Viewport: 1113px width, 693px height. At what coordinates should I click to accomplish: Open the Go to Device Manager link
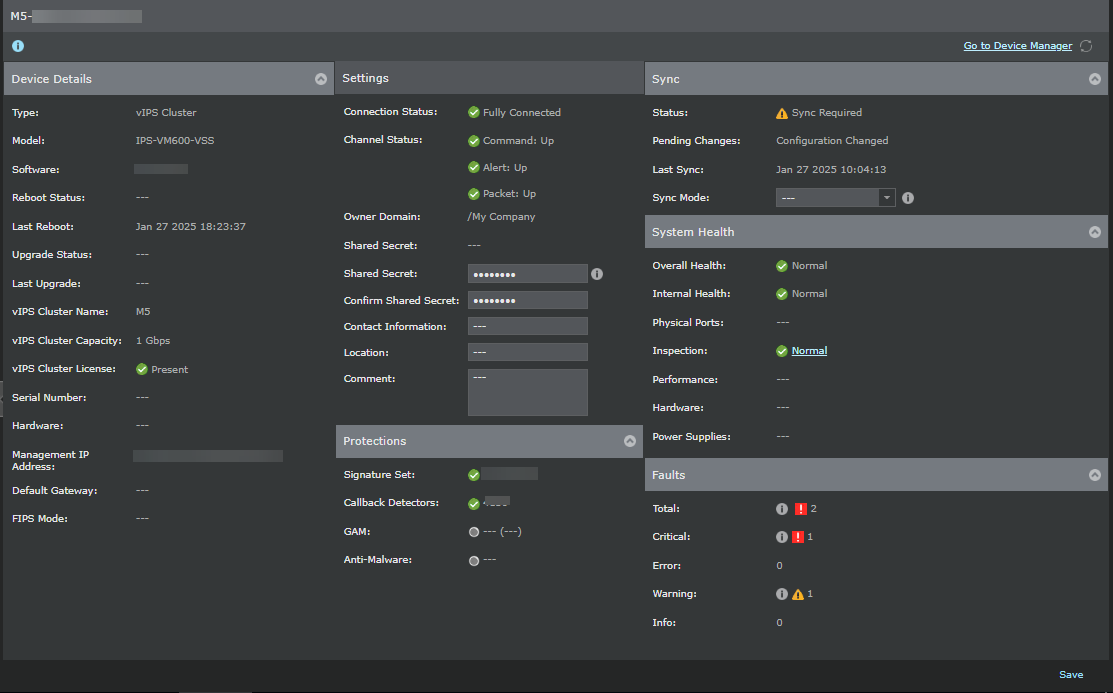[x=1017, y=45]
